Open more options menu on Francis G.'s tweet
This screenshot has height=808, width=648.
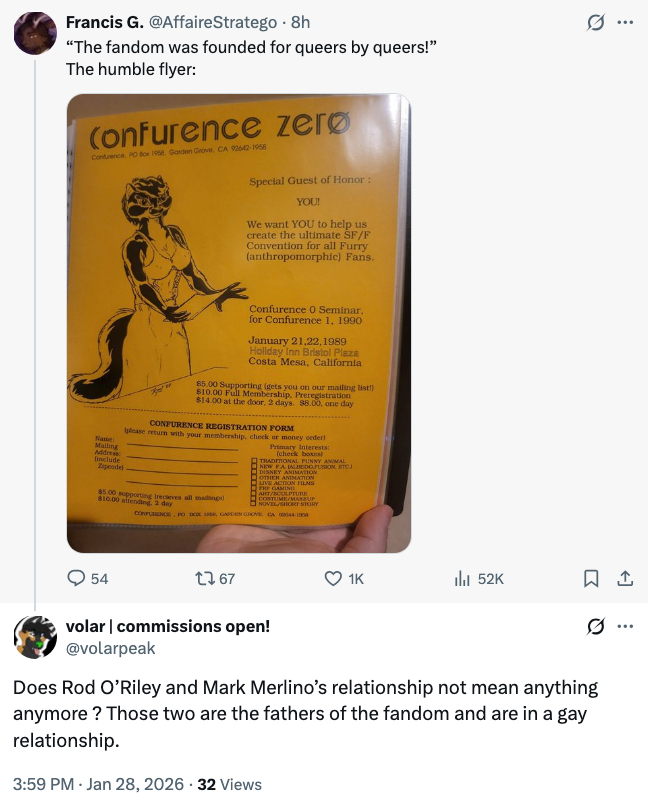626,23
